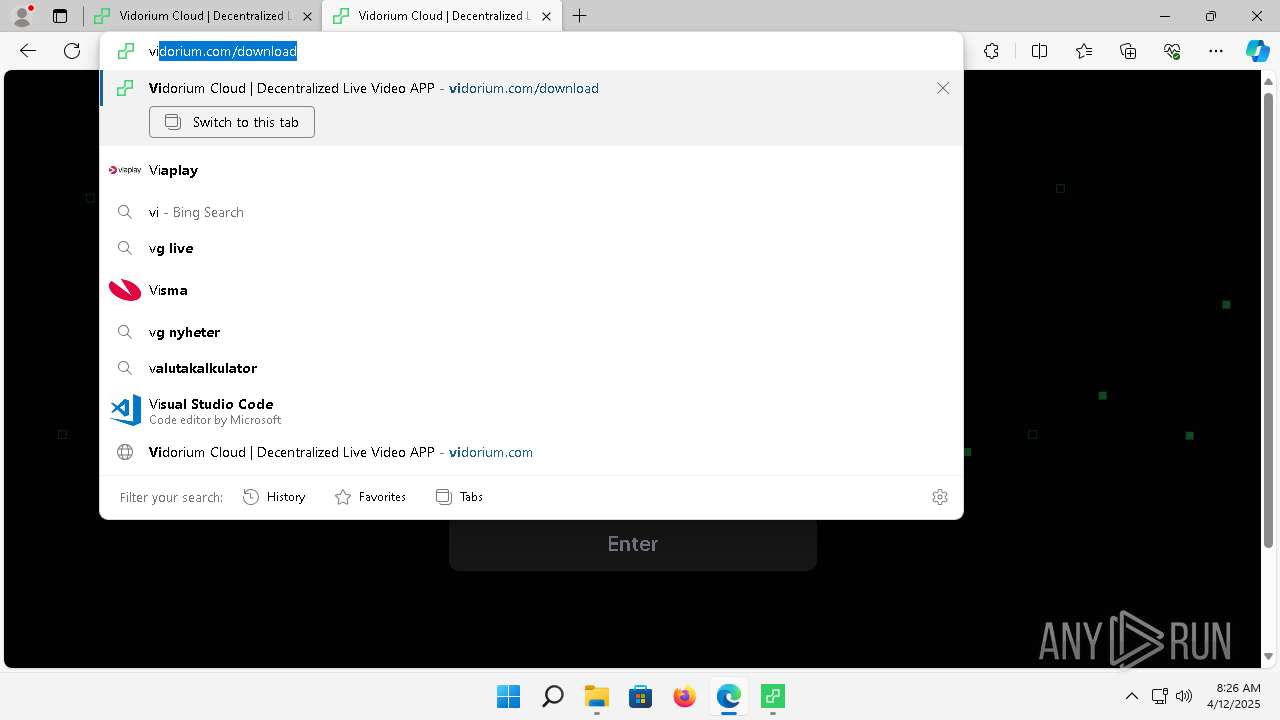The image size is (1280, 720).
Task: Toggle split screen icon
Action: pyautogui.click(x=1039, y=51)
